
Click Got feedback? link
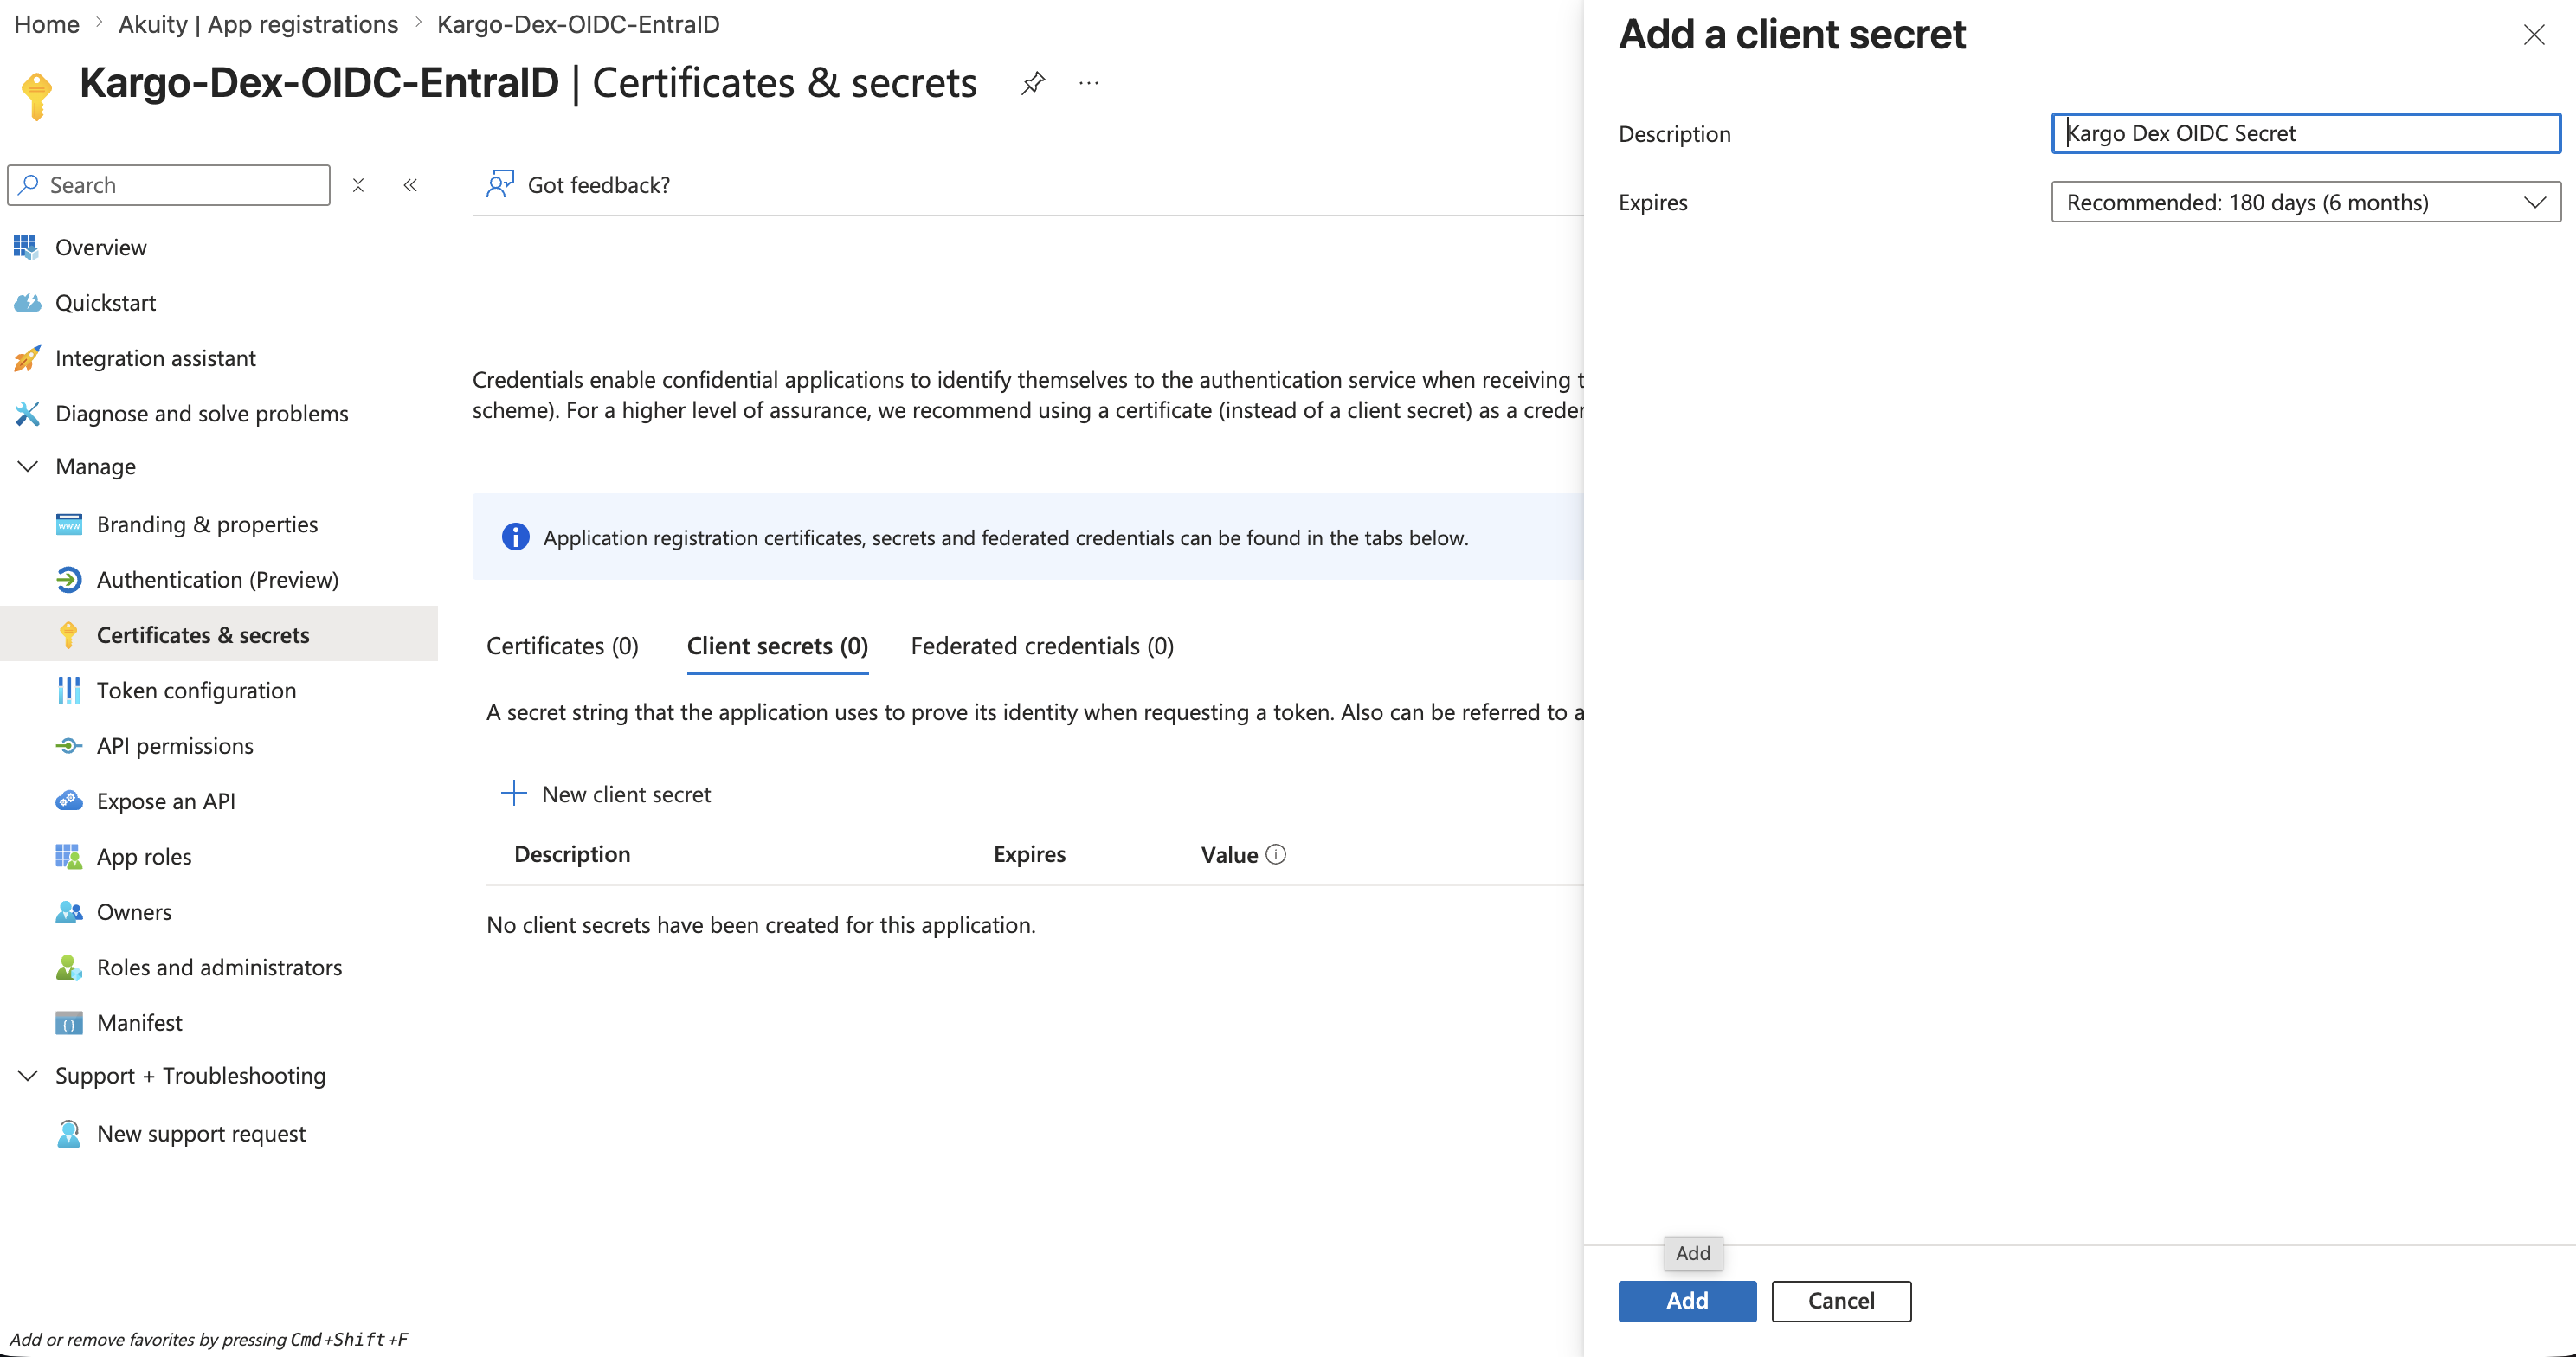[598, 185]
